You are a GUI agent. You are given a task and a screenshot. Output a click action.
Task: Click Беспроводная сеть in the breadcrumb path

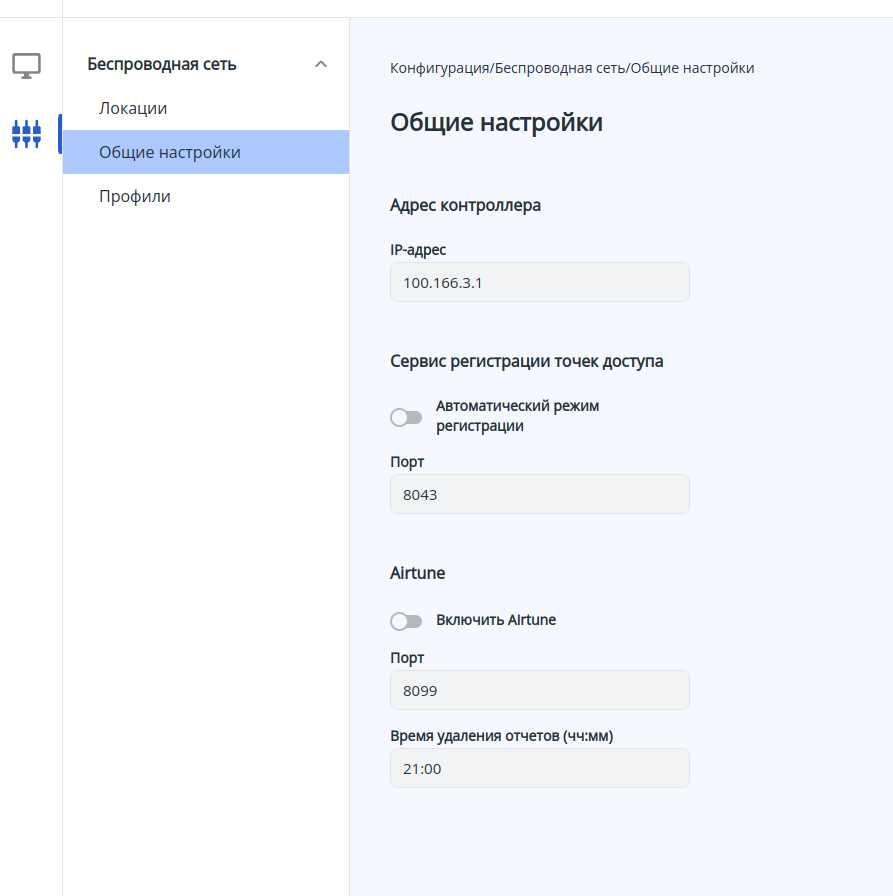(x=560, y=68)
